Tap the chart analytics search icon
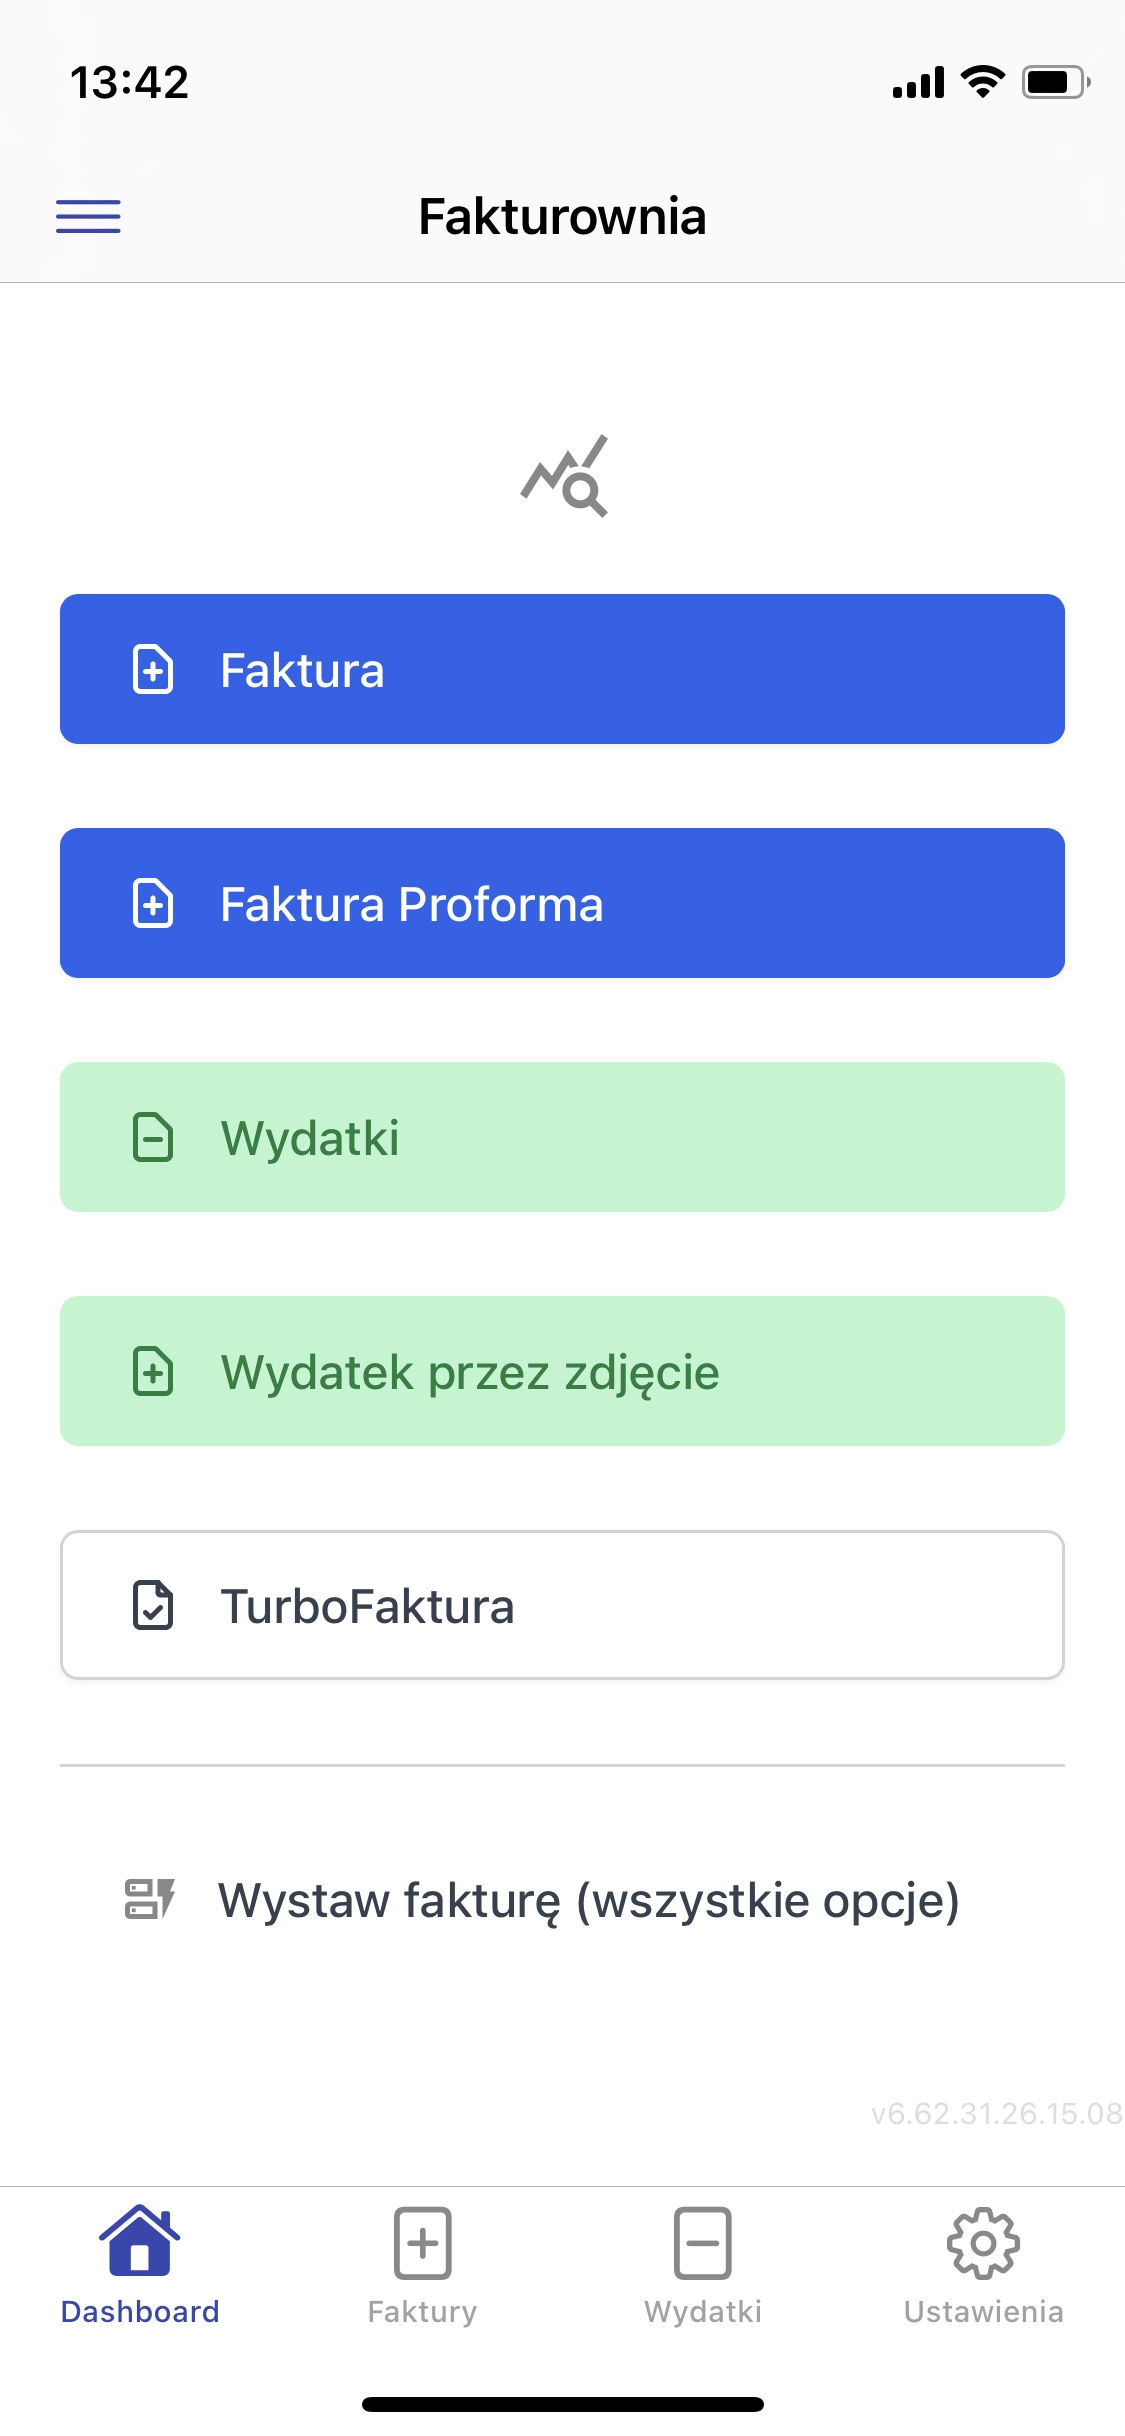The image size is (1125, 2436). (x=565, y=476)
